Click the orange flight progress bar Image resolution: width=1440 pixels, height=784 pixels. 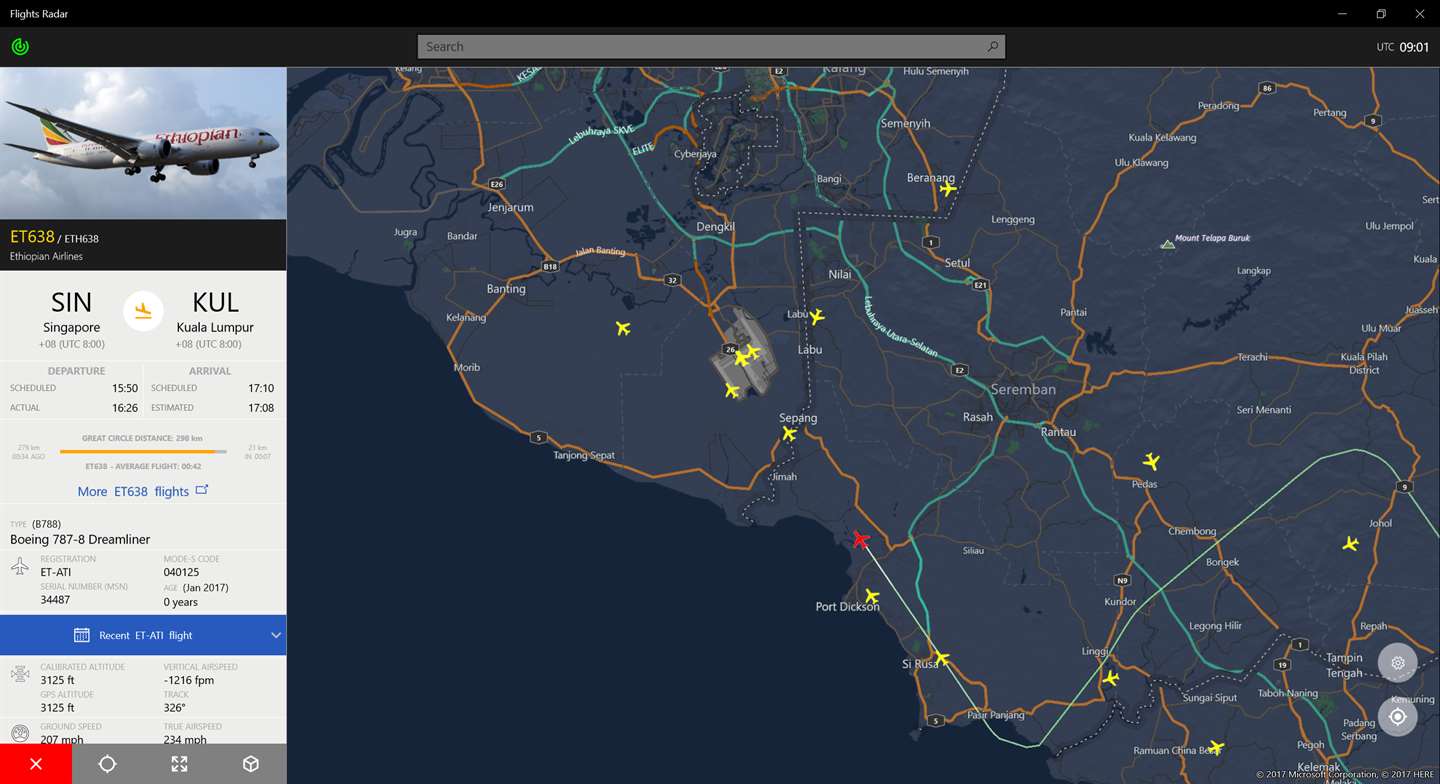(143, 452)
